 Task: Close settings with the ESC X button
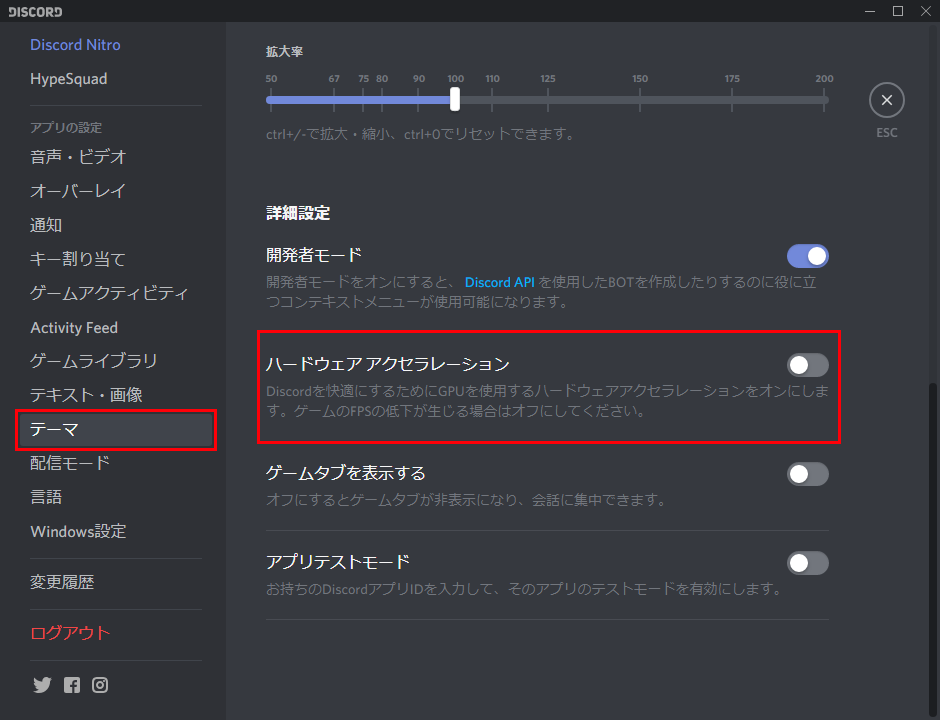[x=887, y=100]
